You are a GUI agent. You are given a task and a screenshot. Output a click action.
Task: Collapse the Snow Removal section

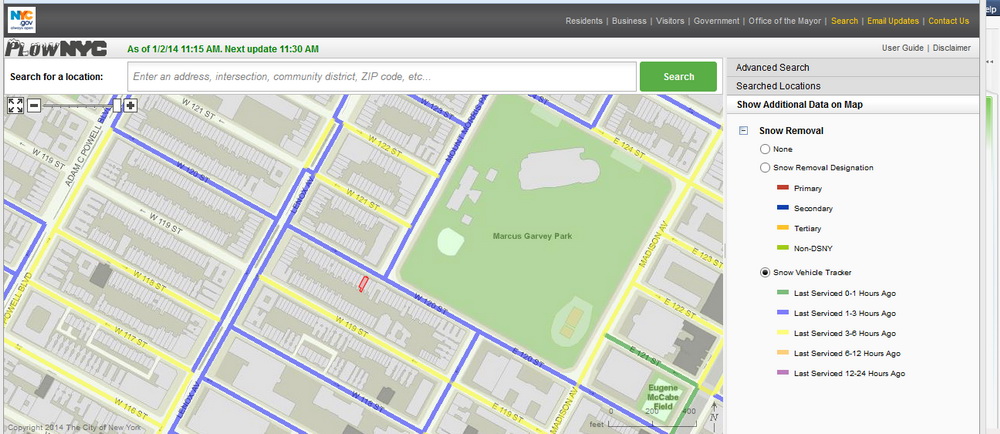pyautogui.click(x=743, y=131)
